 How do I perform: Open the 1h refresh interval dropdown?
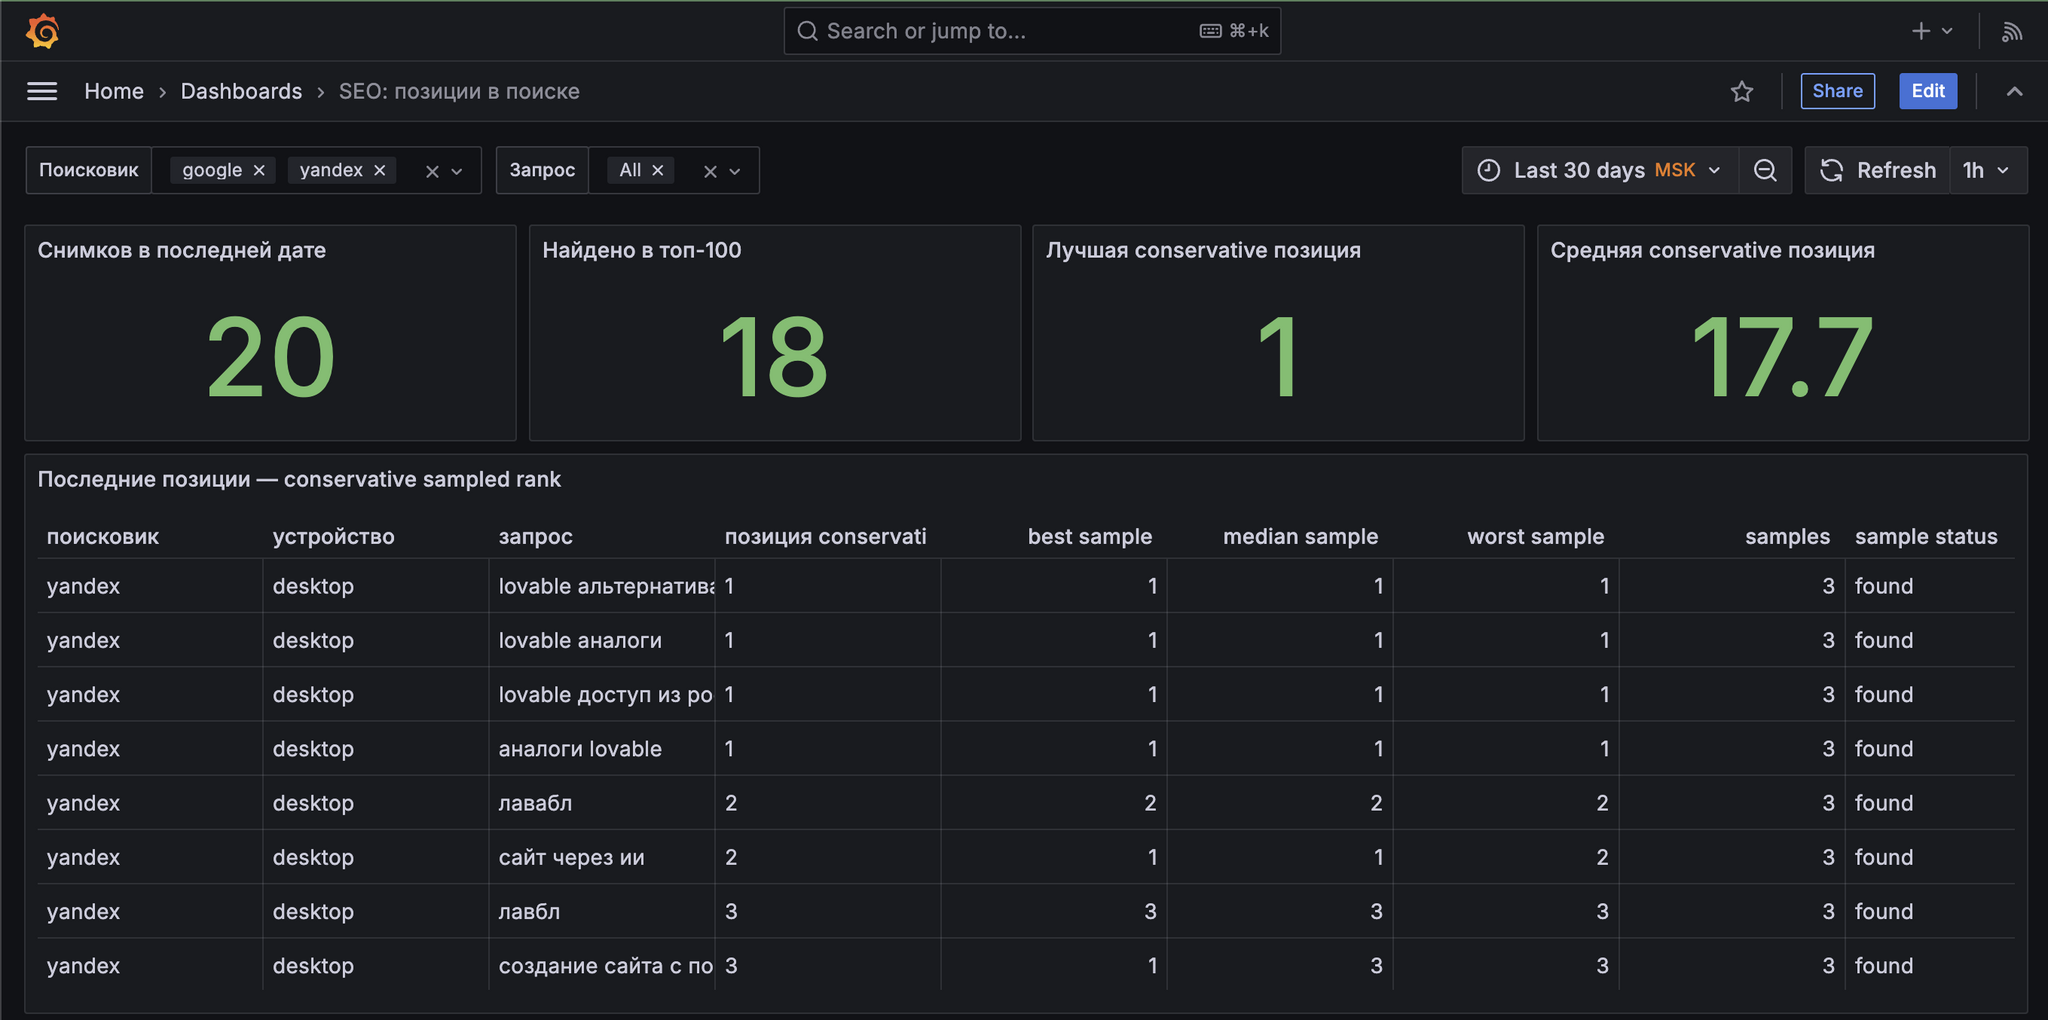click(1987, 170)
